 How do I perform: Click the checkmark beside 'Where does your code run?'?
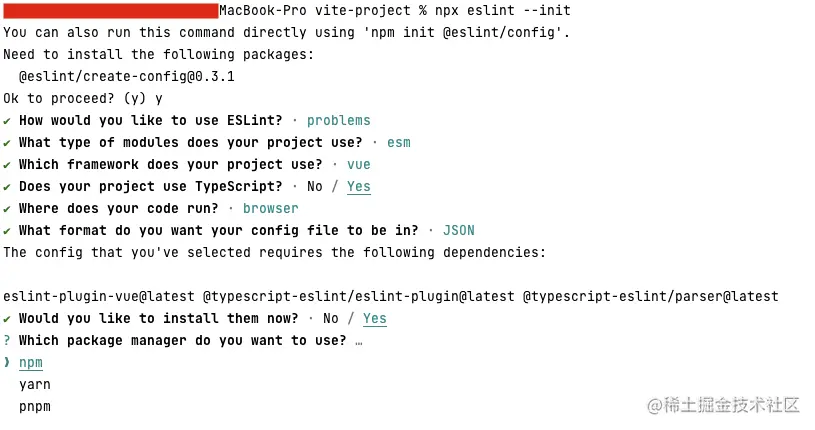(x=7, y=209)
